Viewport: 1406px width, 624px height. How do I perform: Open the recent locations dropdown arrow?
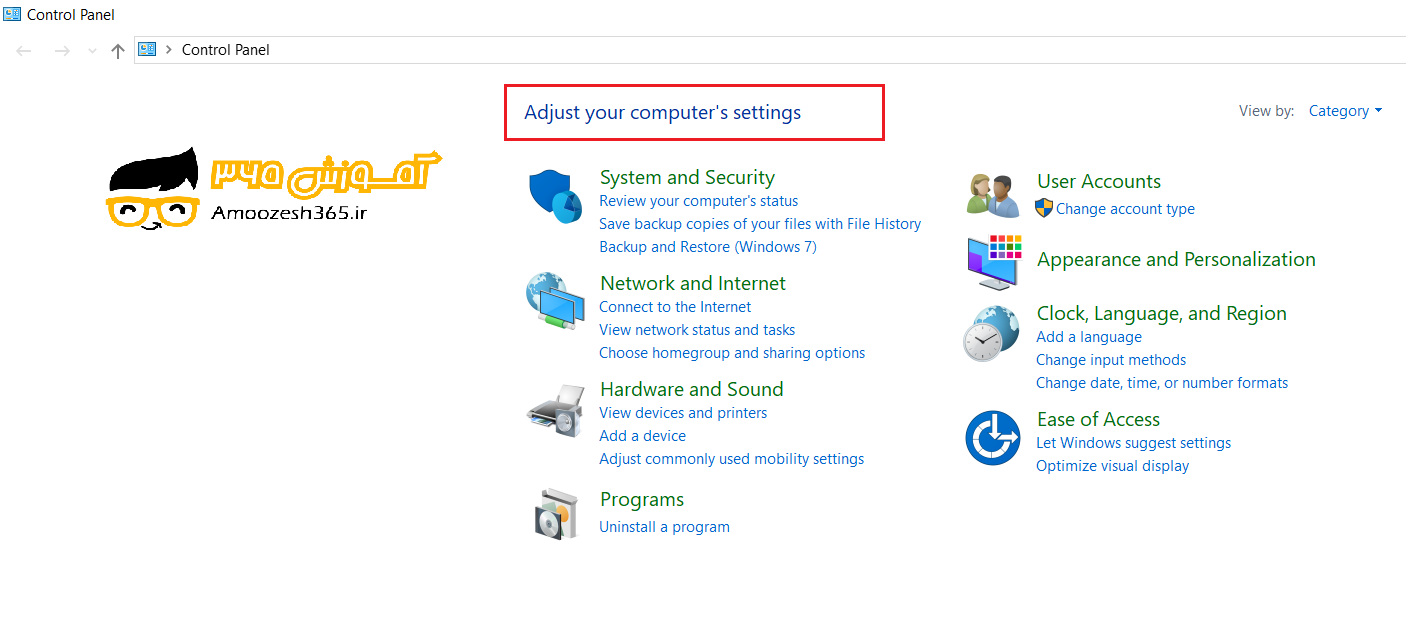pos(92,51)
